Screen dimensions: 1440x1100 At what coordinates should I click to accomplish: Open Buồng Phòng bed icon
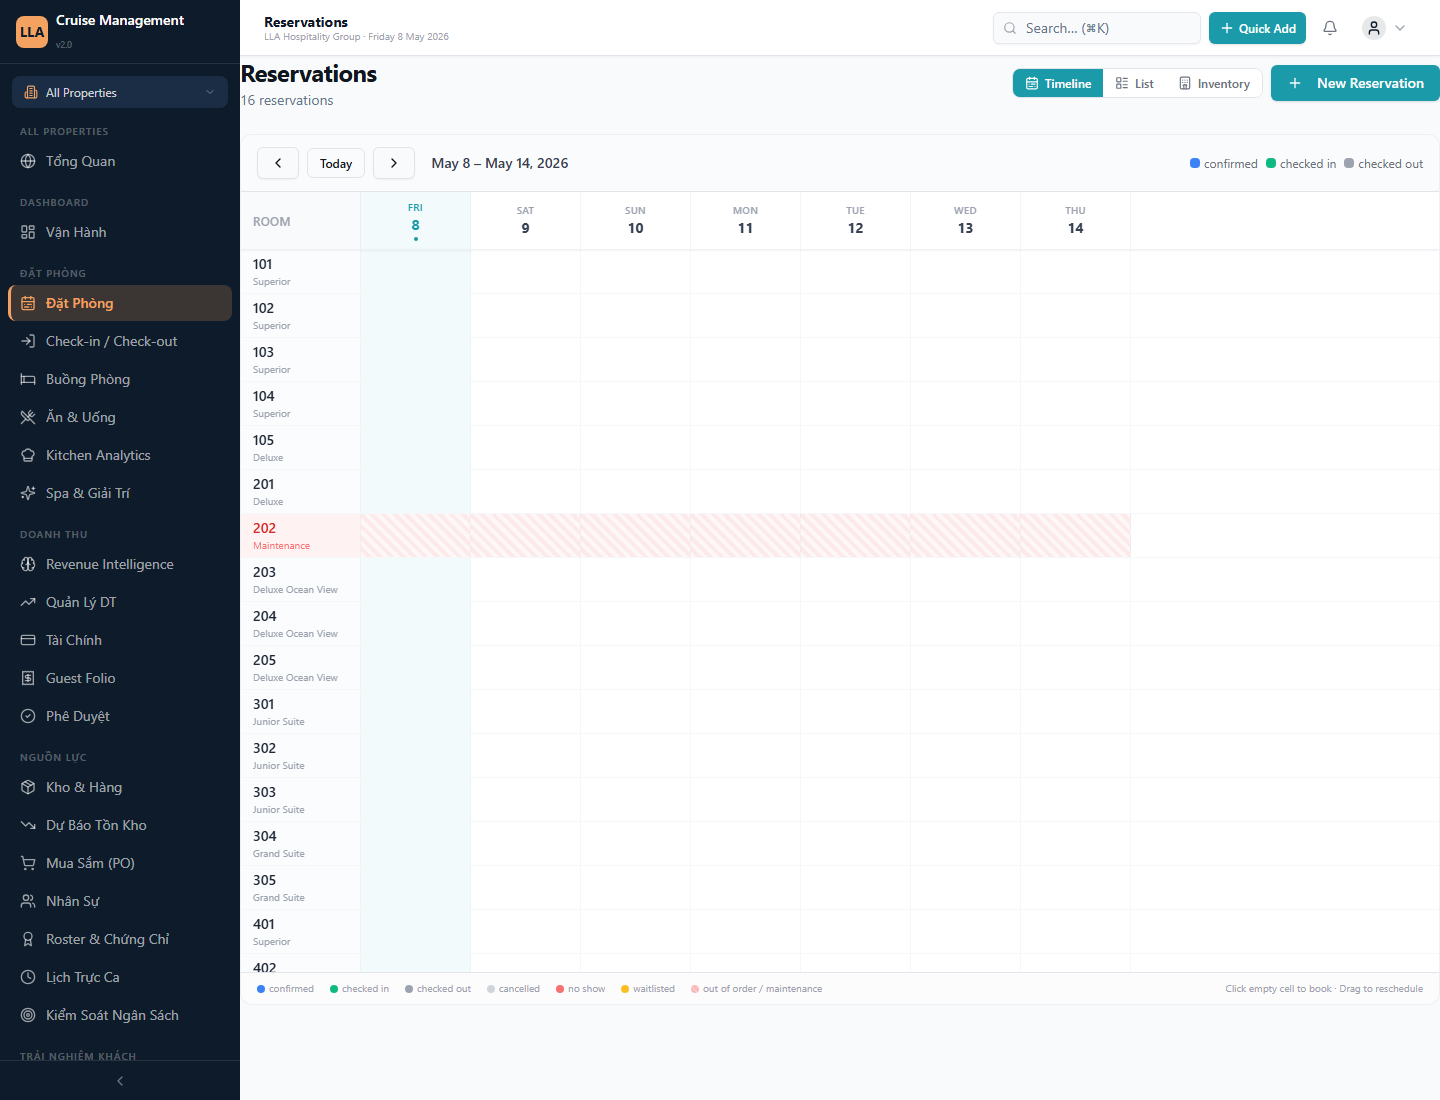28,379
